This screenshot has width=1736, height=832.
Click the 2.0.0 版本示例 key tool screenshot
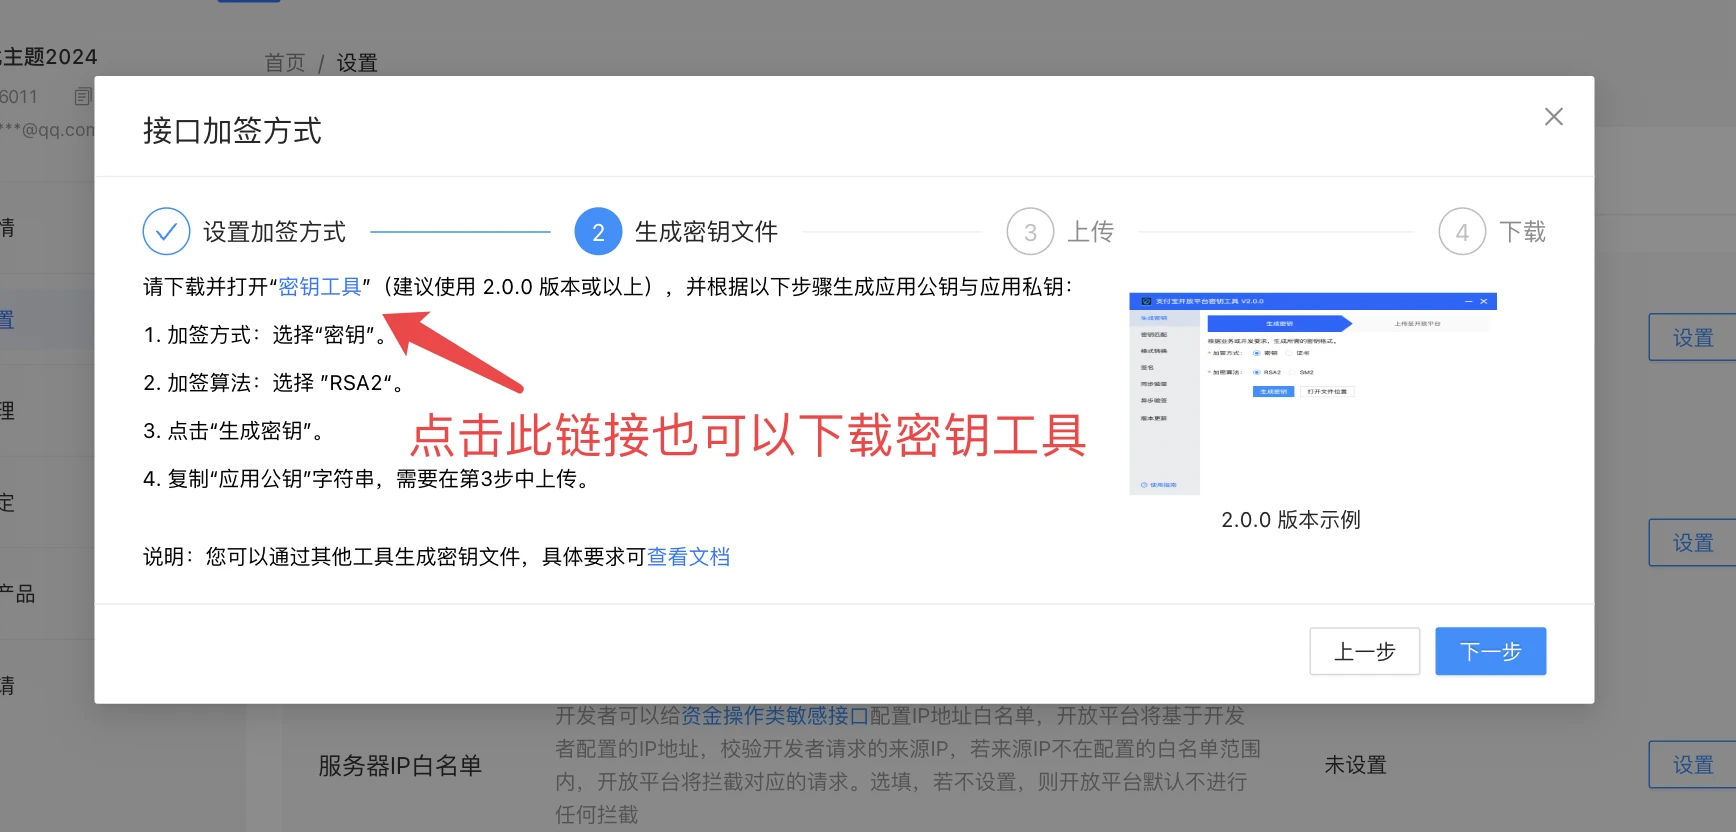coord(1312,393)
